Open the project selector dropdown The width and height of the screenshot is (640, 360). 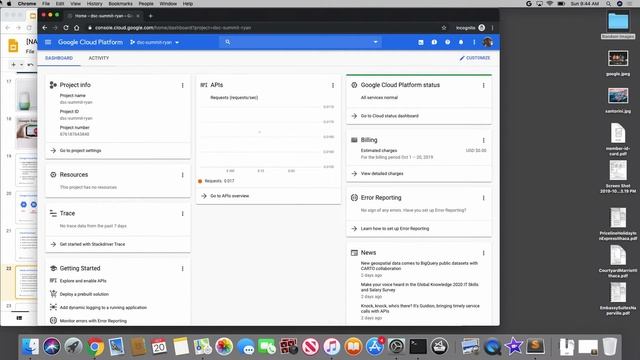coord(155,42)
